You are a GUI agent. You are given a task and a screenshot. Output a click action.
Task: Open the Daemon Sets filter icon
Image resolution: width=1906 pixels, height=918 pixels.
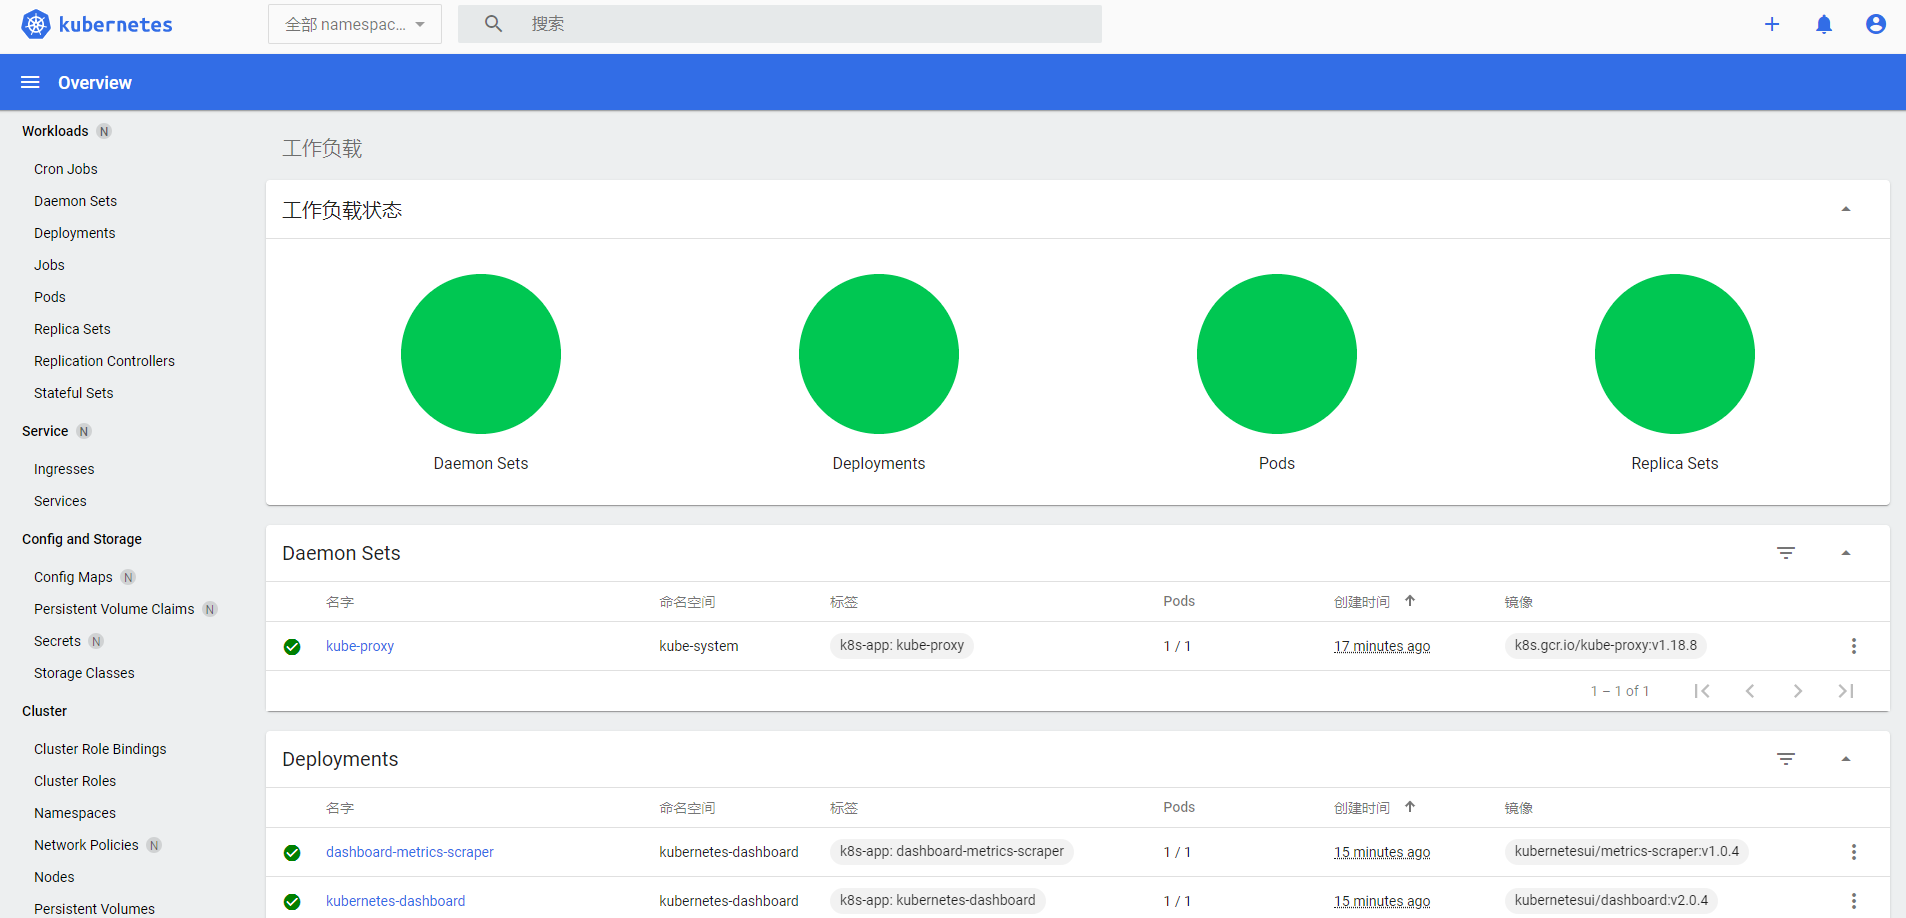pos(1786,553)
